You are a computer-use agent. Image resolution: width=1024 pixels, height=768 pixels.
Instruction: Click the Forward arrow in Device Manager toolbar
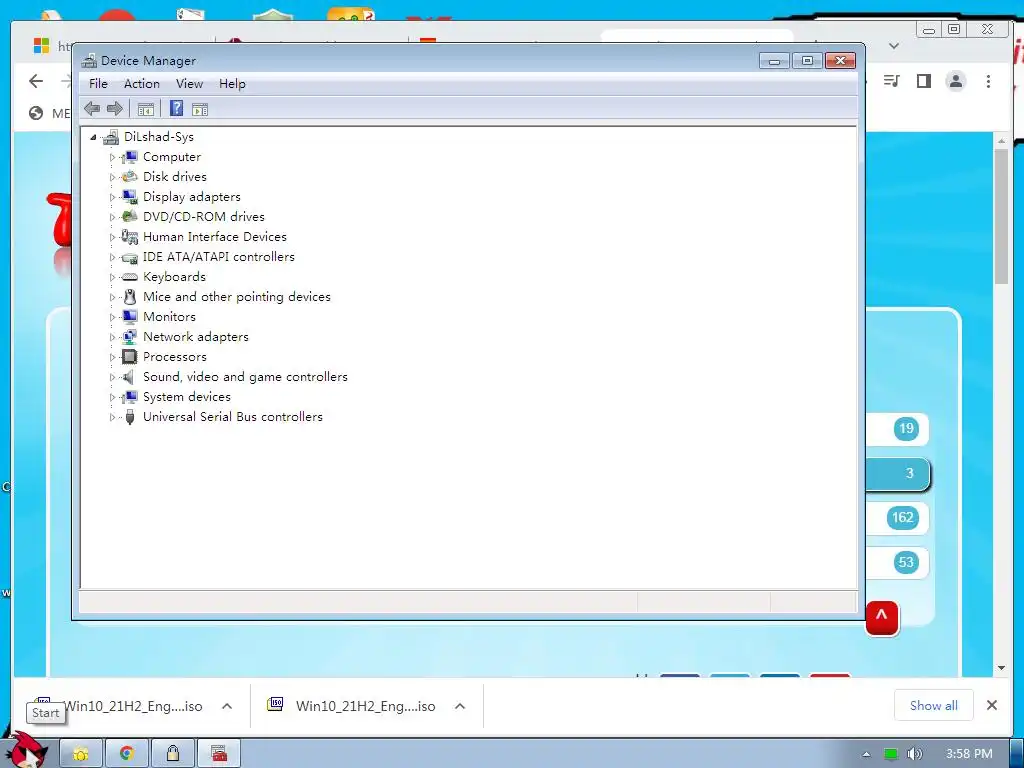pos(115,109)
